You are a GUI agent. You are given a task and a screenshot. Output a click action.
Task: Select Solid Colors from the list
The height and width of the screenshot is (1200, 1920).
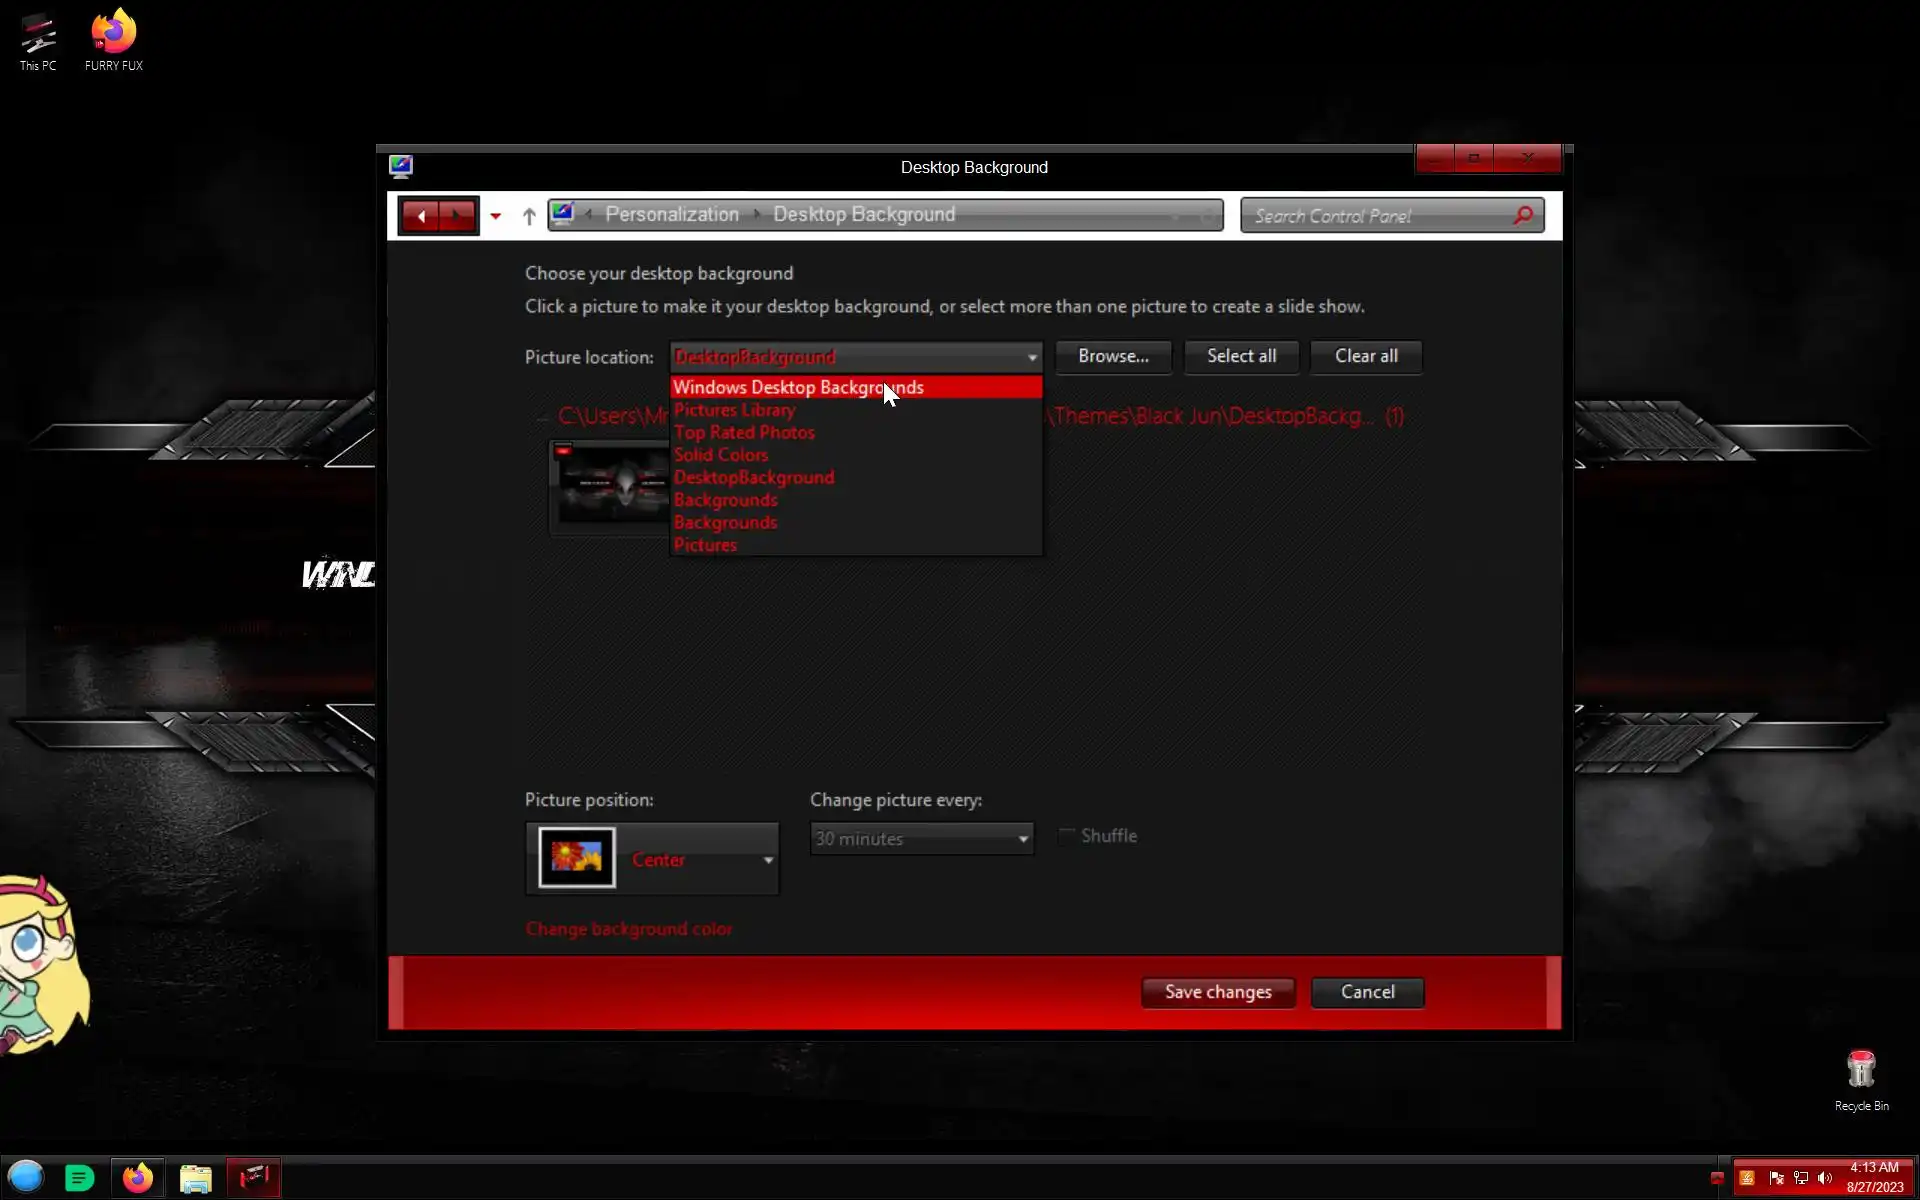[x=721, y=455]
